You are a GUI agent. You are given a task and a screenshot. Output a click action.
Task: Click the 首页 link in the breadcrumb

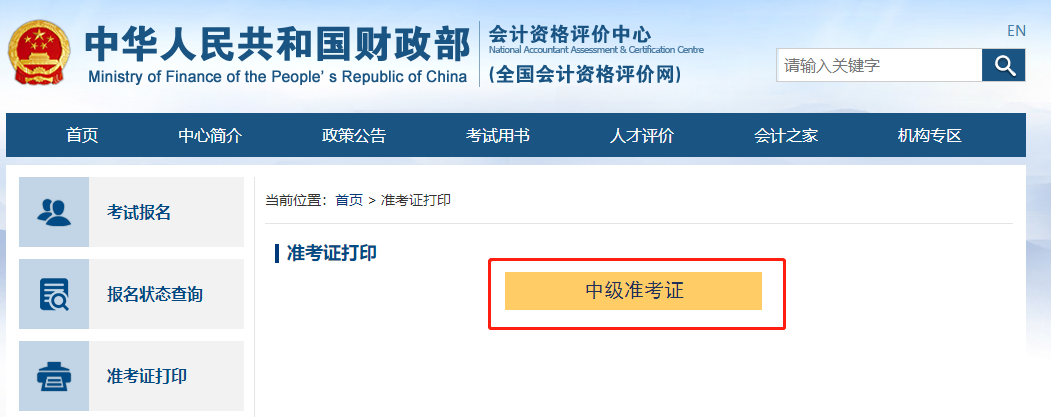tap(349, 200)
